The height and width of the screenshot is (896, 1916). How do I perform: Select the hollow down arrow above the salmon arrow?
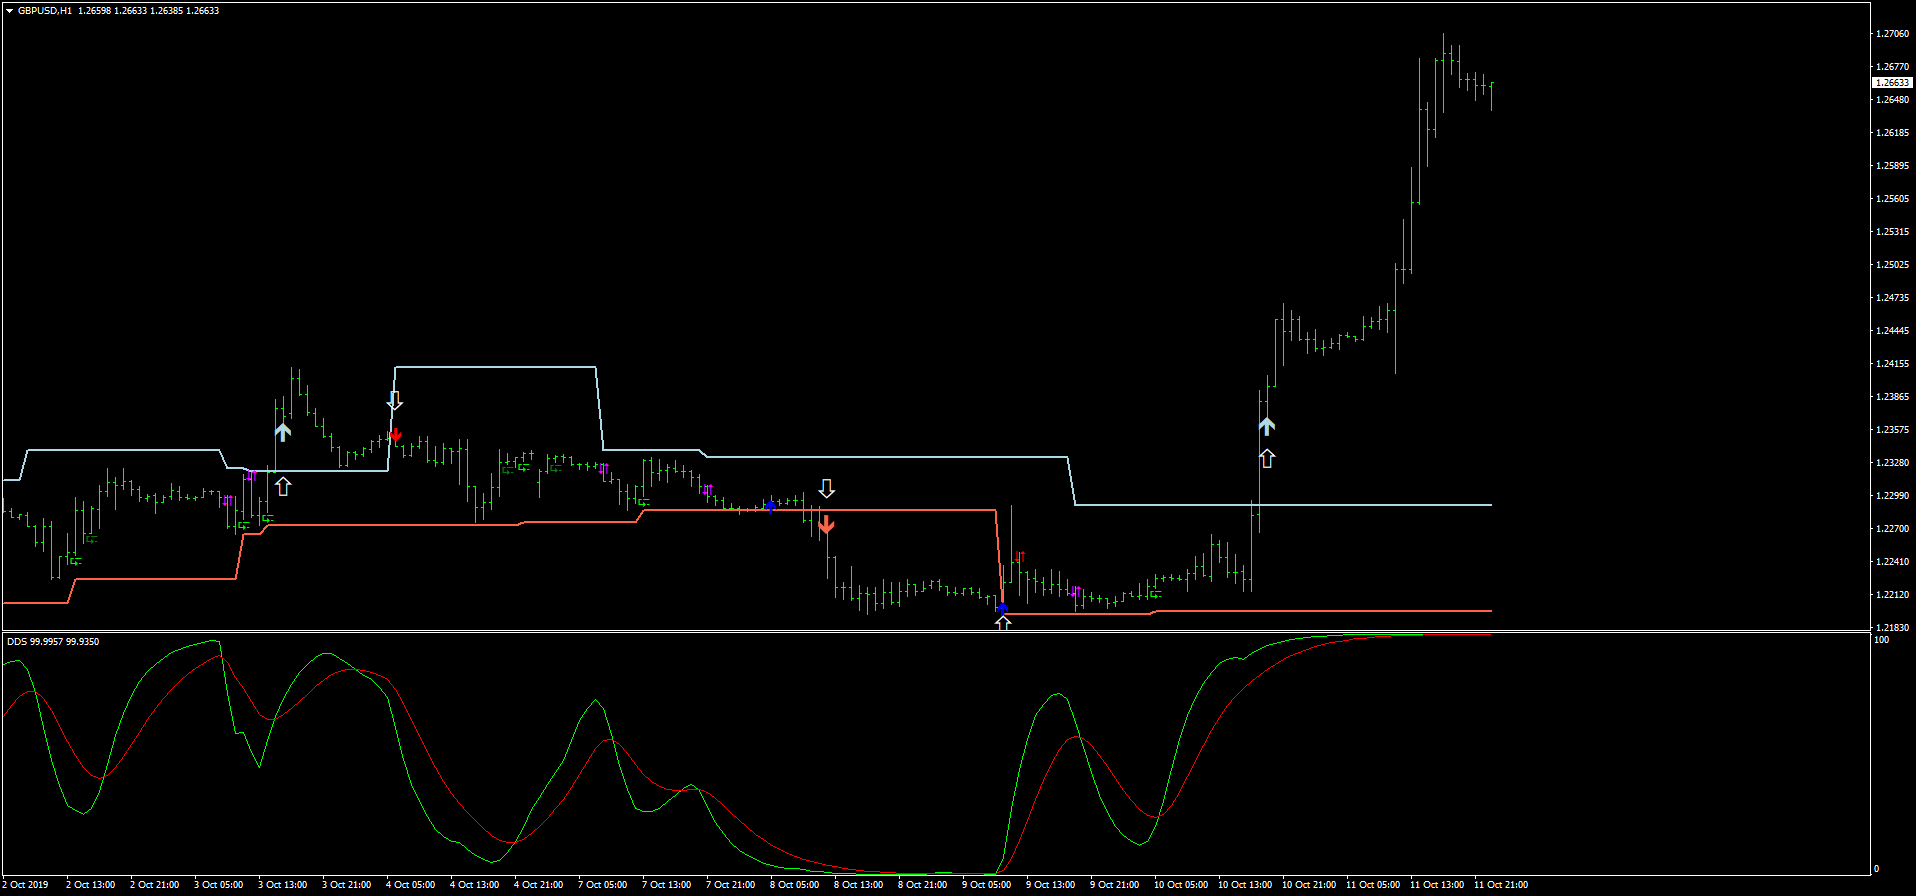(826, 488)
